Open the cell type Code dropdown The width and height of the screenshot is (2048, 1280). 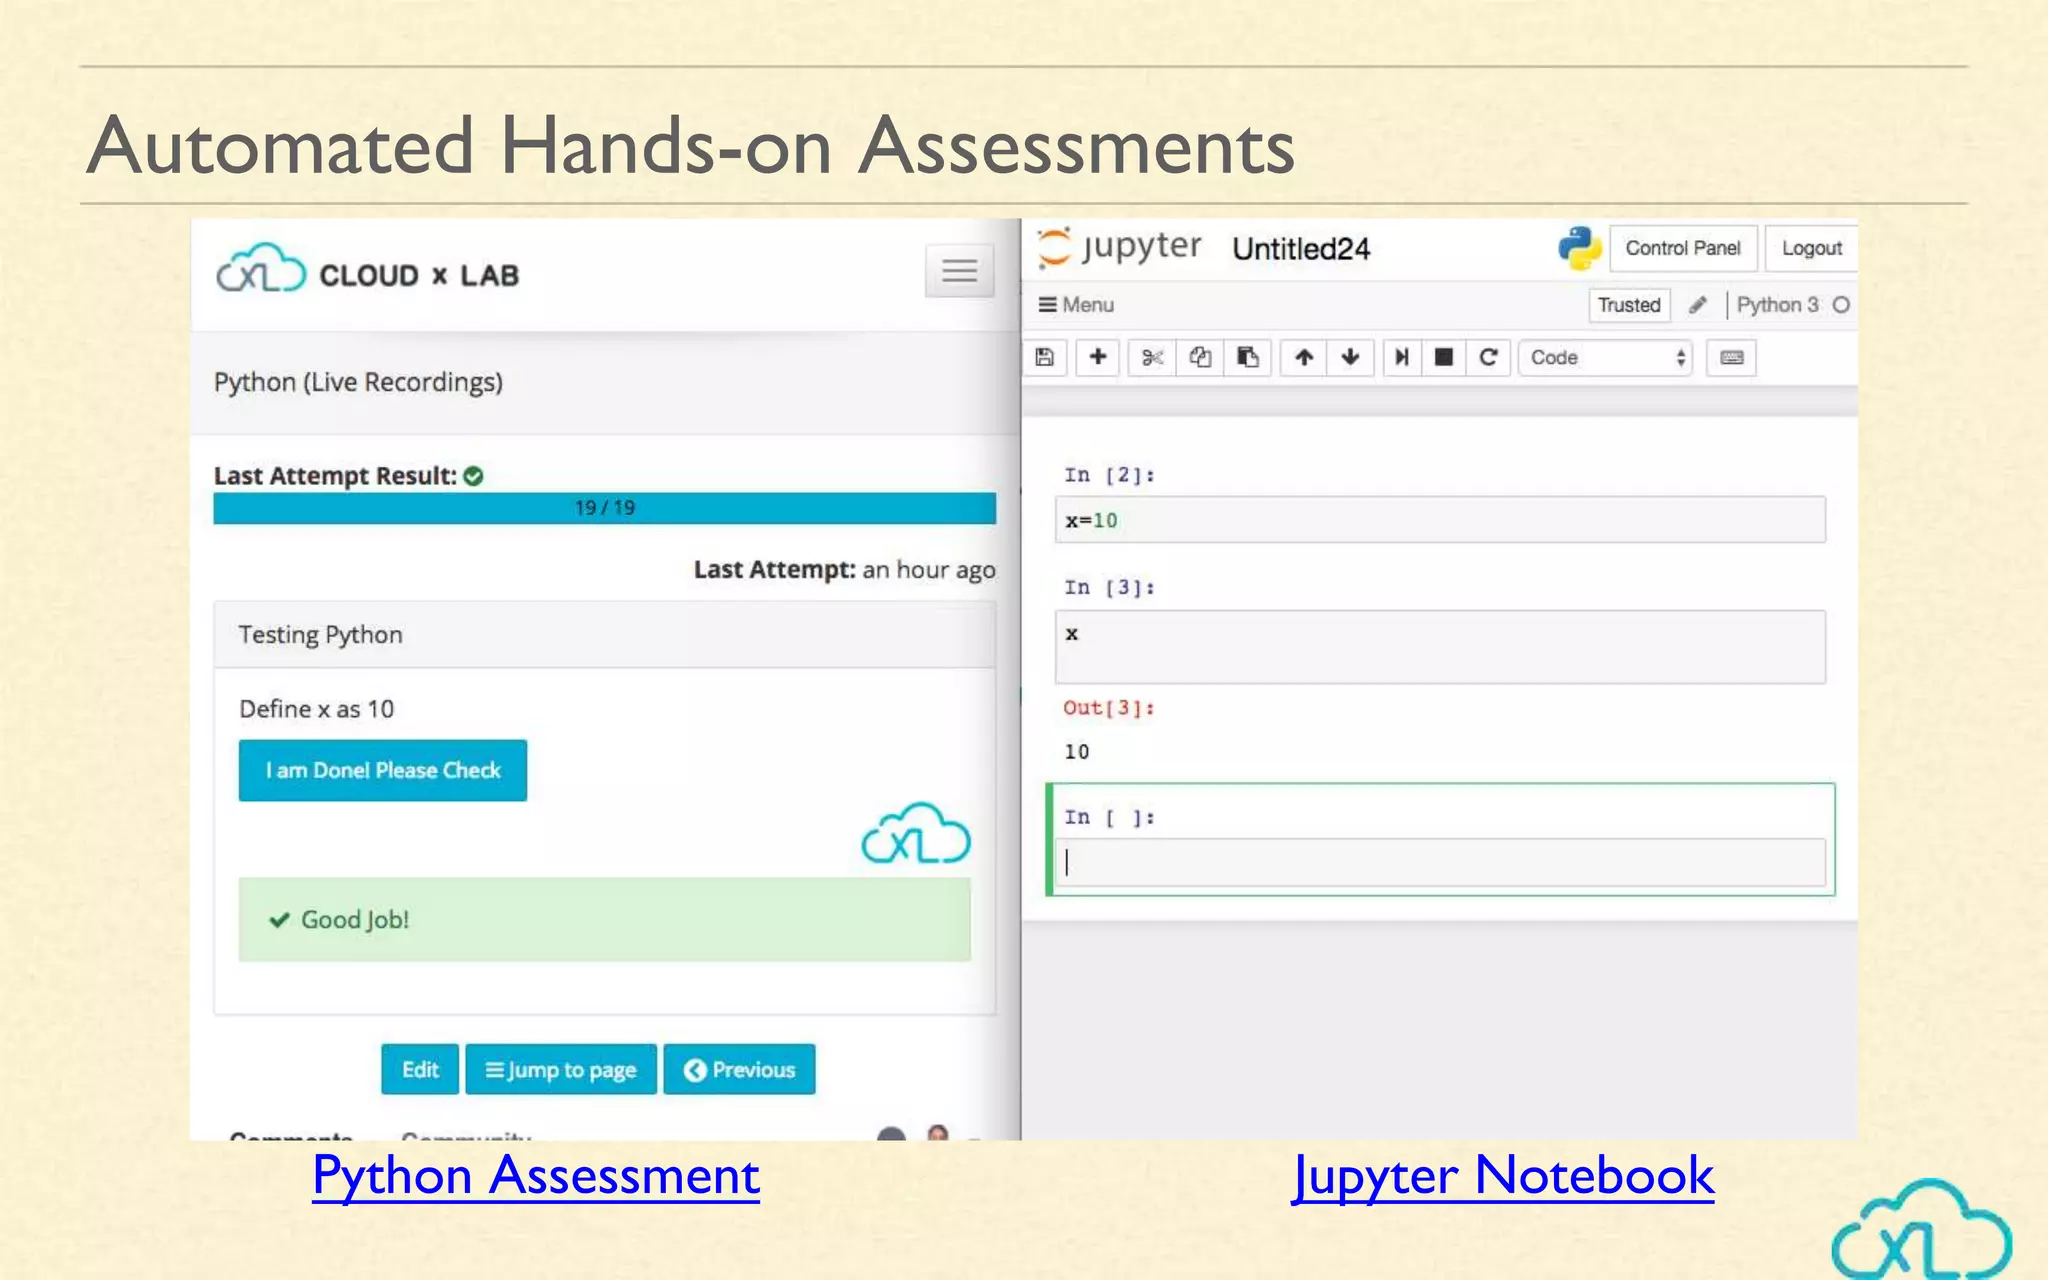point(1605,358)
